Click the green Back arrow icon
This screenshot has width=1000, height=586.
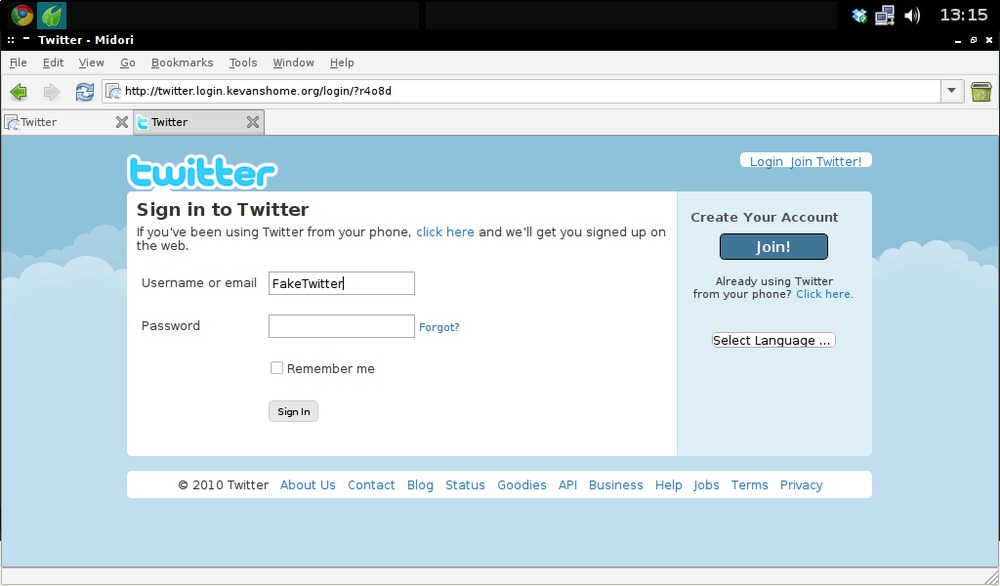click(x=18, y=92)
